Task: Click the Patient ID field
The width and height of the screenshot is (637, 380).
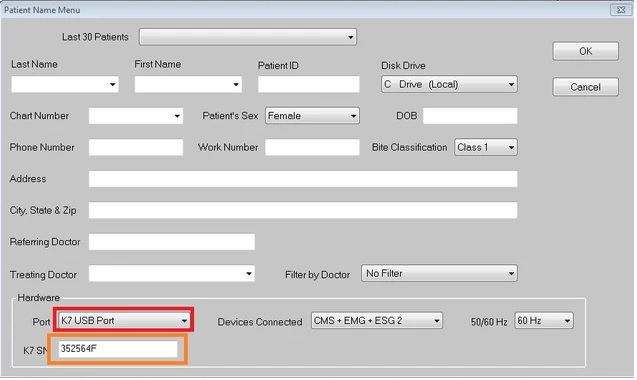Action: [310, 85]
